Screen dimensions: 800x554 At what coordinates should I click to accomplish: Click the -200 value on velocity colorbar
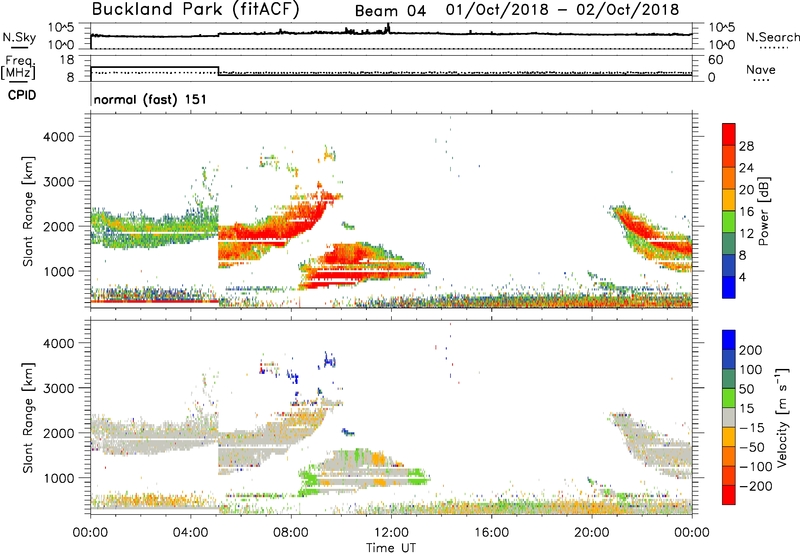coord(756,486)
